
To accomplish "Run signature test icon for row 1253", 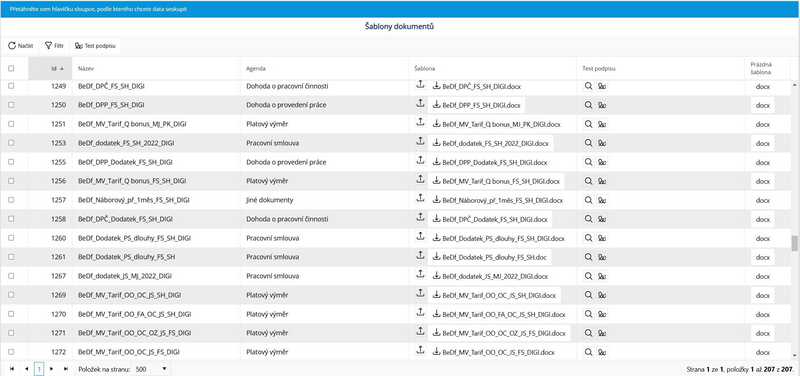I will click(602, 143).
